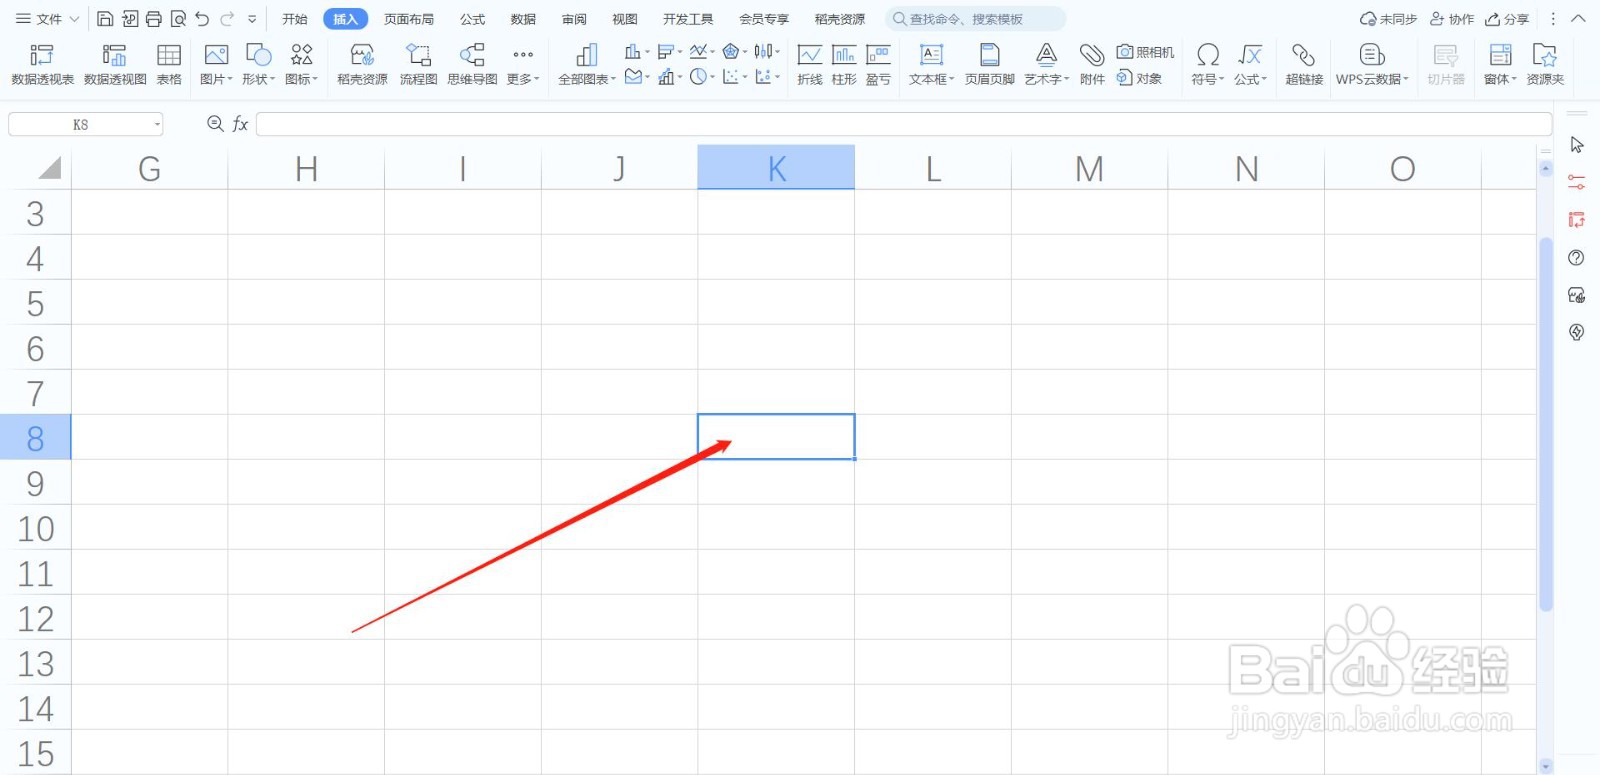Image resolution: width=1600 pixels, height=775 pixels.
Task: Expand the quick access toolbar customize arrow
Action: [x=252, y=19]
